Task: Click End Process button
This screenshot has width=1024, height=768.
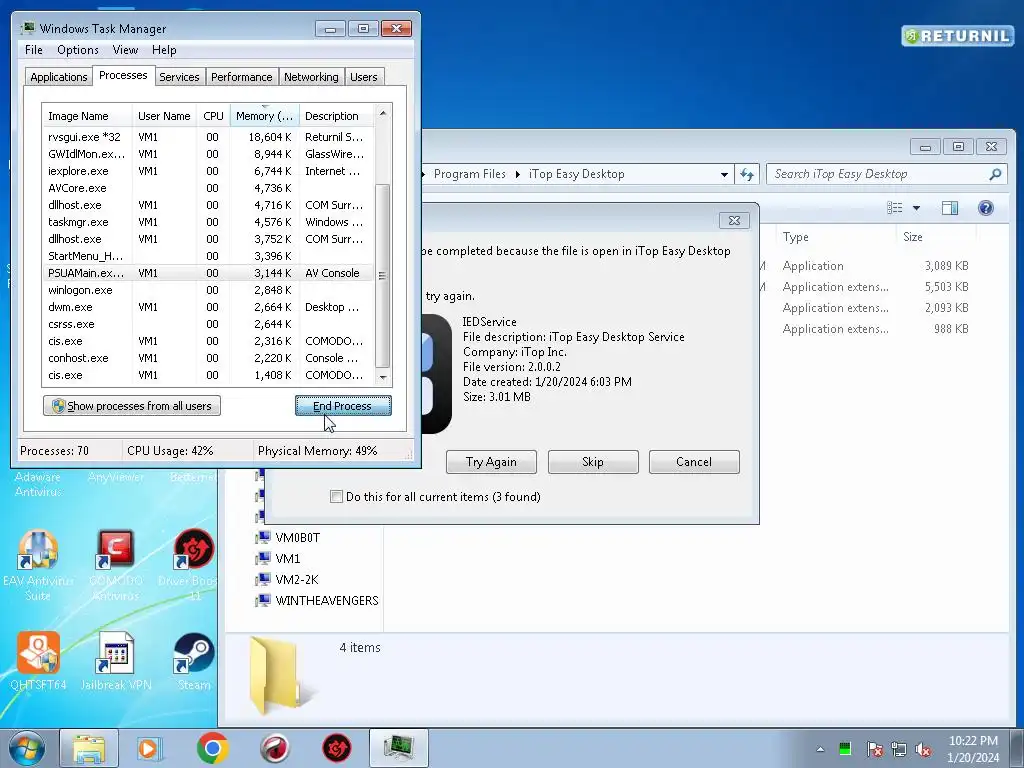Action: coord(343,406)
